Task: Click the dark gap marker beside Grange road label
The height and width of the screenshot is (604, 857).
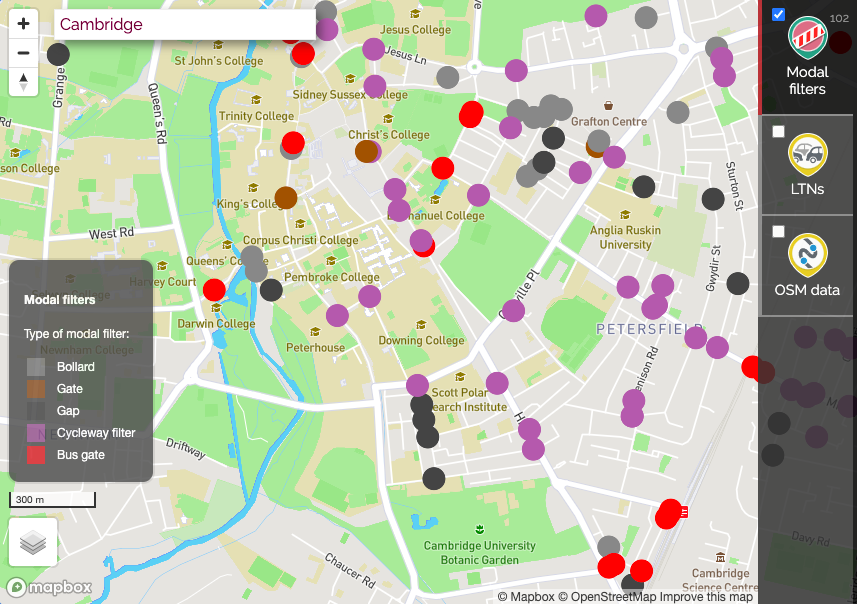Action: tap(58, 54)
